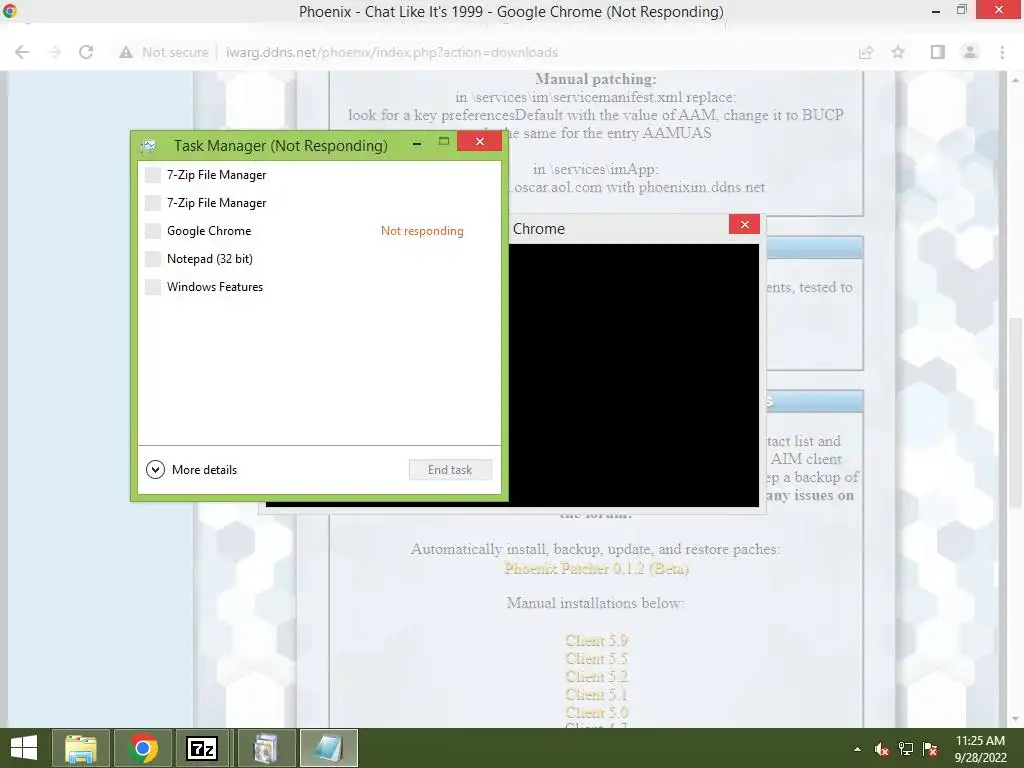The height and width of the screenshot is (768, 1024).
Task: Click the Manual patching heading
Action: [x=596, y=79]
